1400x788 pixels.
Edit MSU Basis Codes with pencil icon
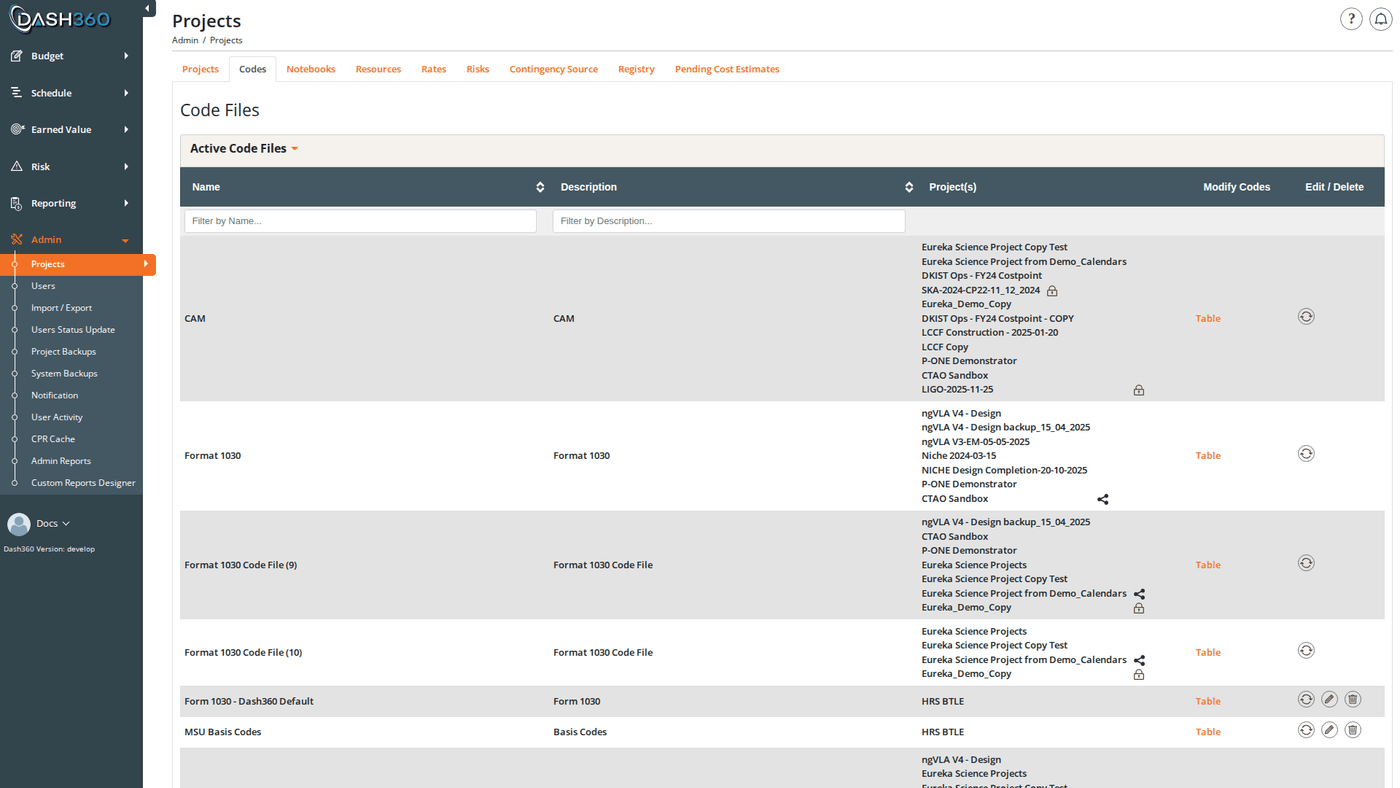1329,730
